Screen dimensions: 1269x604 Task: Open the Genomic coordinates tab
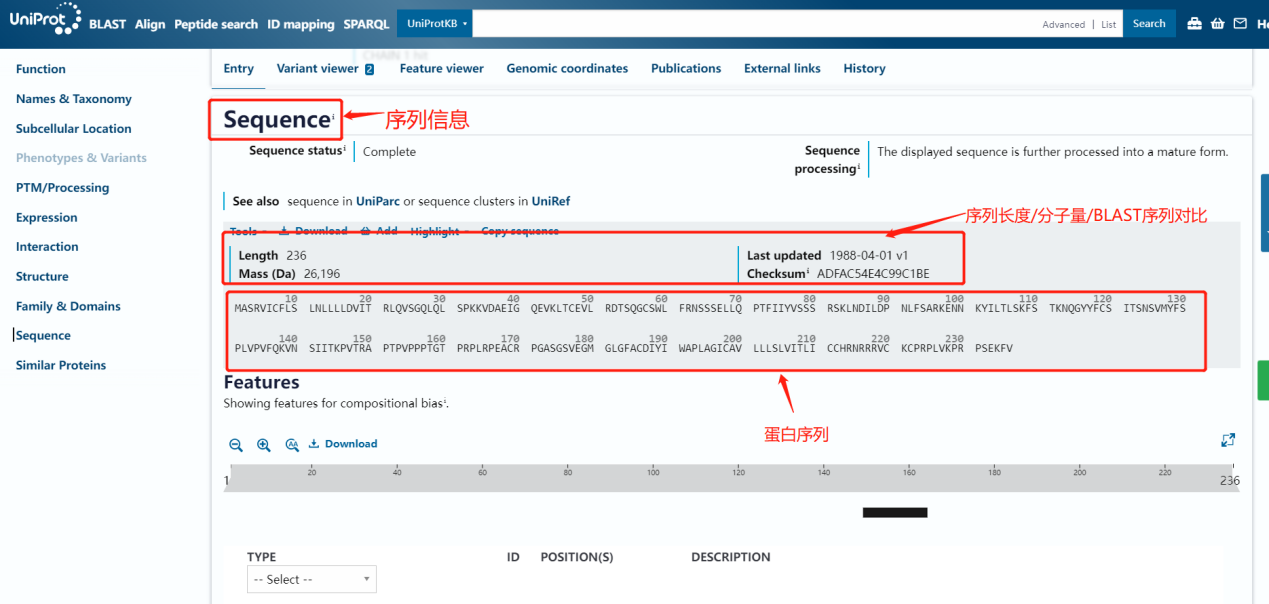click(x=567, y=69)
